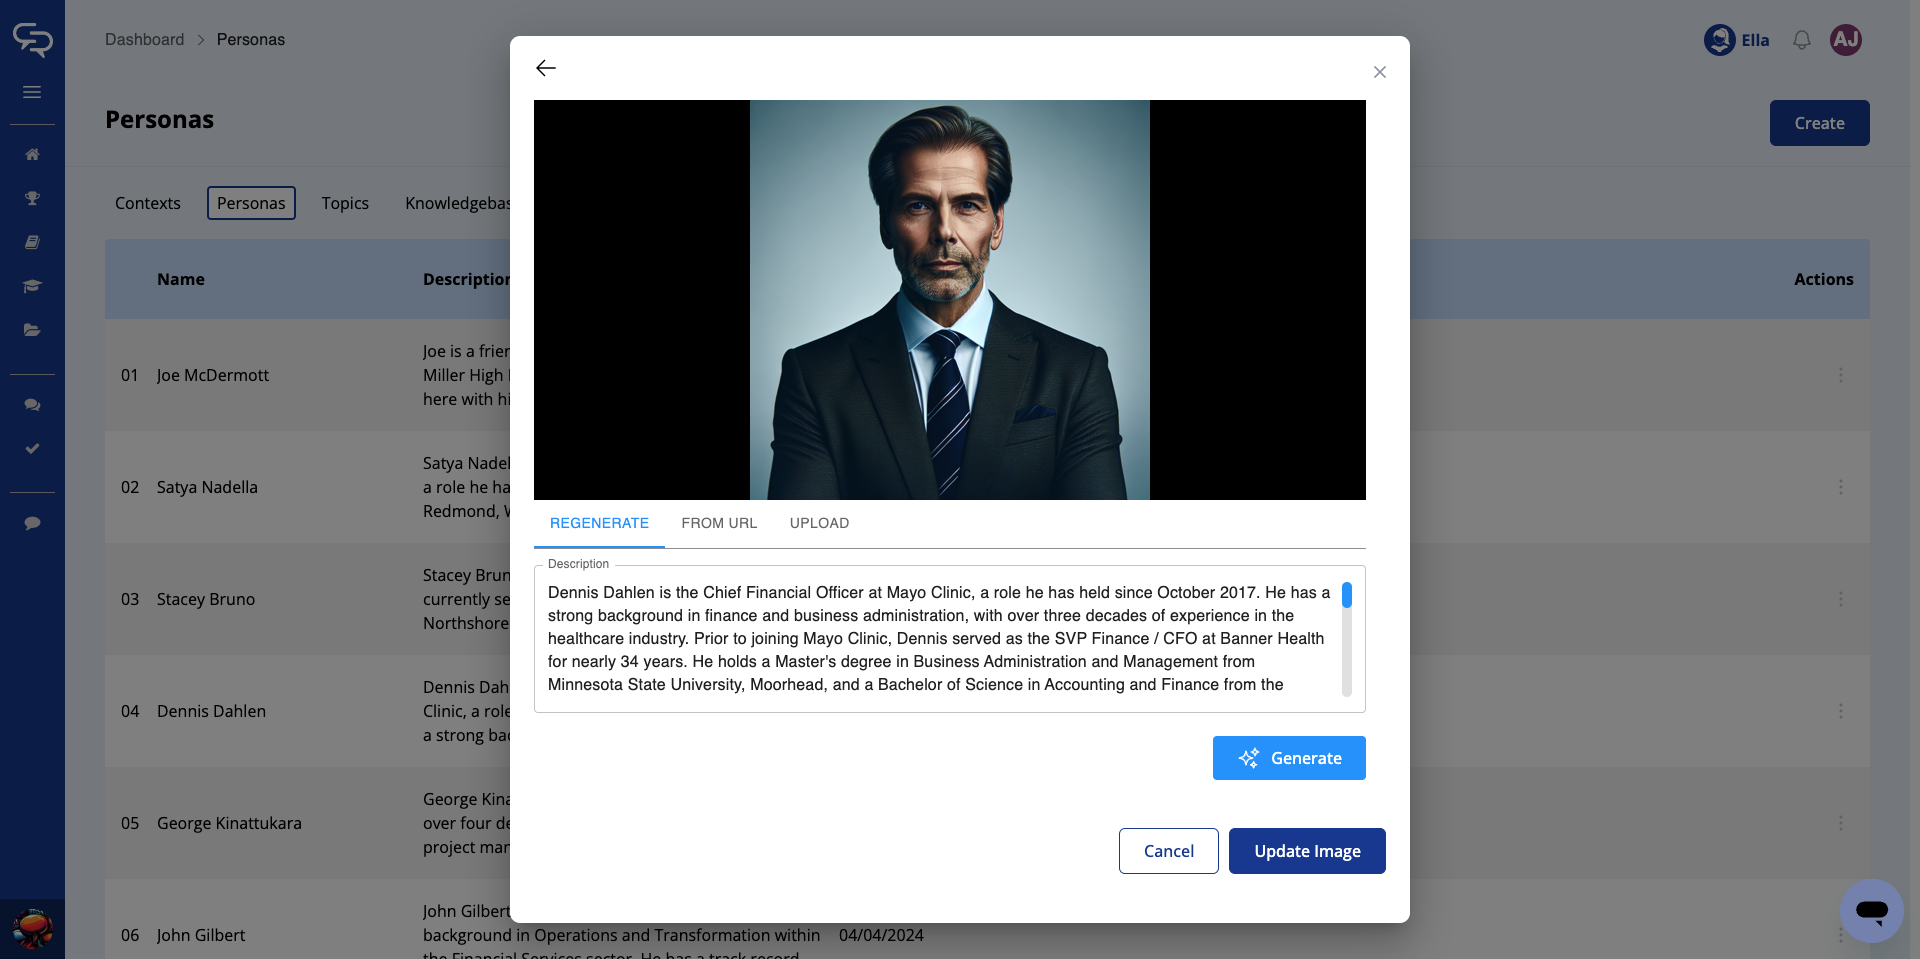The height and width of the screenshot is (959, 1920).
Task: Select the REGENERATE tab
Action: 599,523
